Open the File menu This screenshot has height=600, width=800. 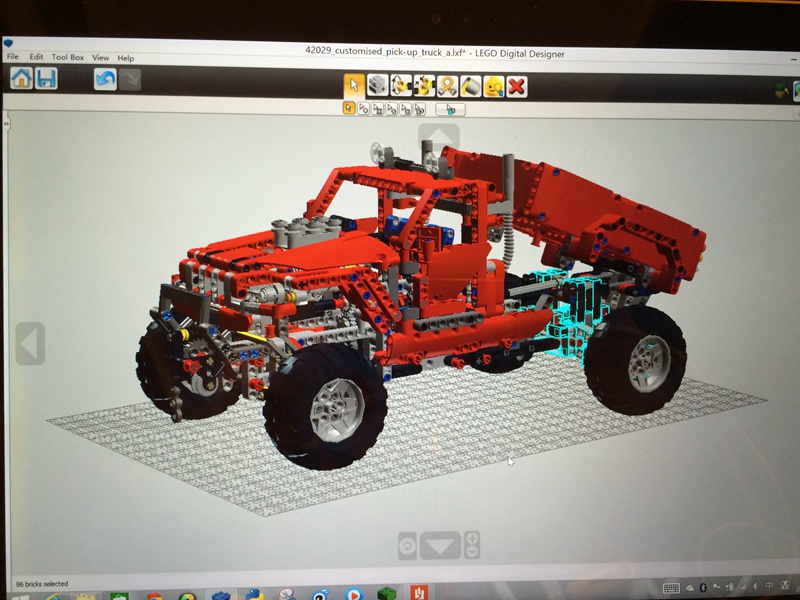13,56
